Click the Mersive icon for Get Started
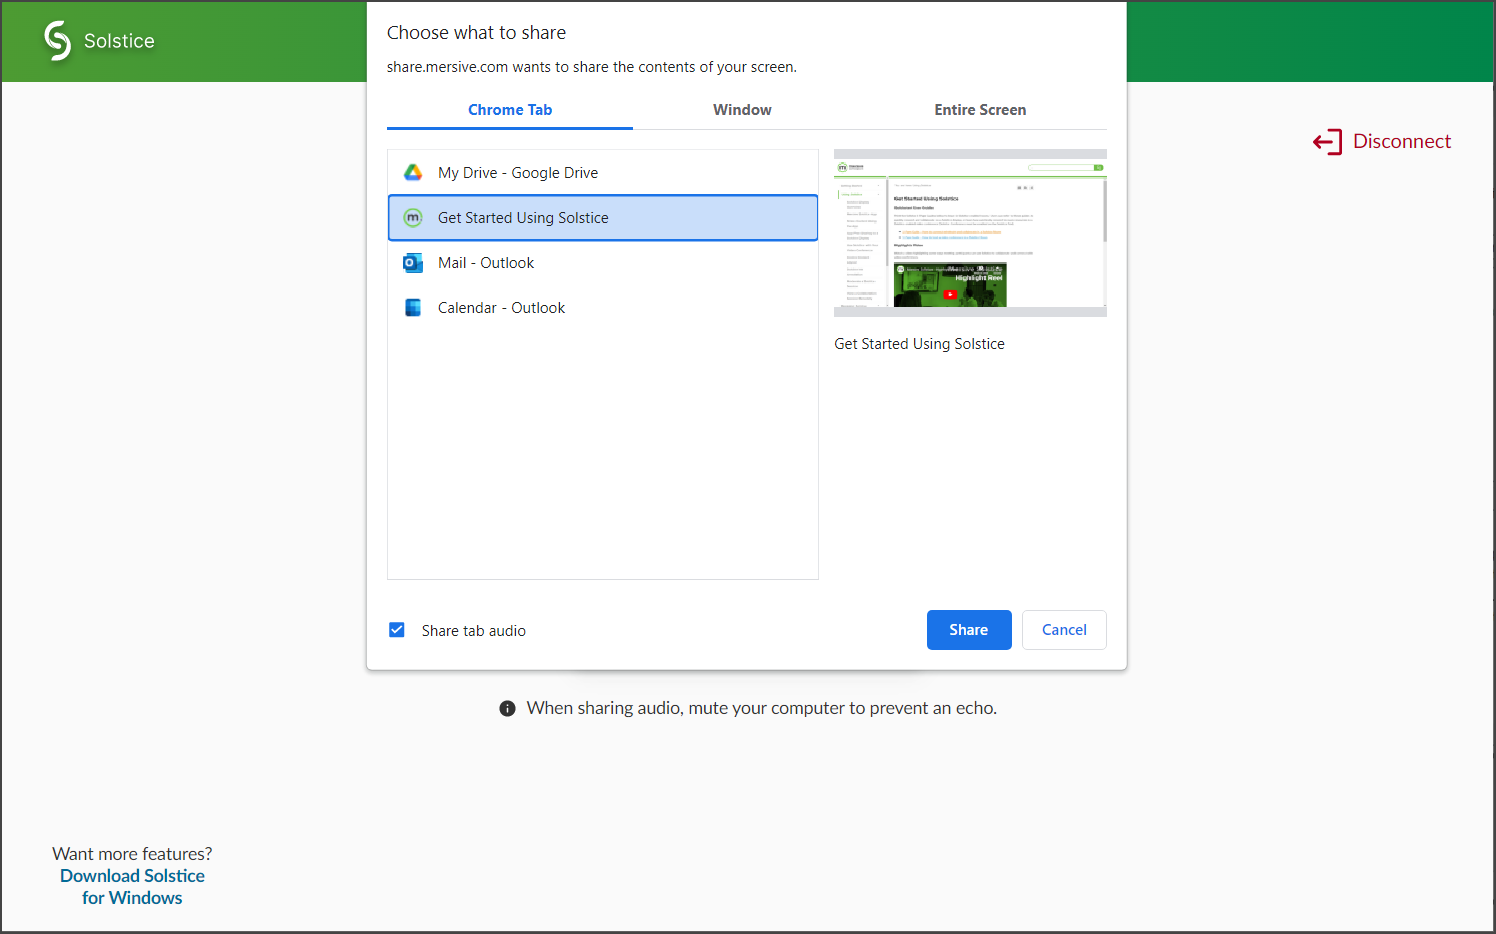The width and height of the screenshot is (1496, 934). [413, 218]
